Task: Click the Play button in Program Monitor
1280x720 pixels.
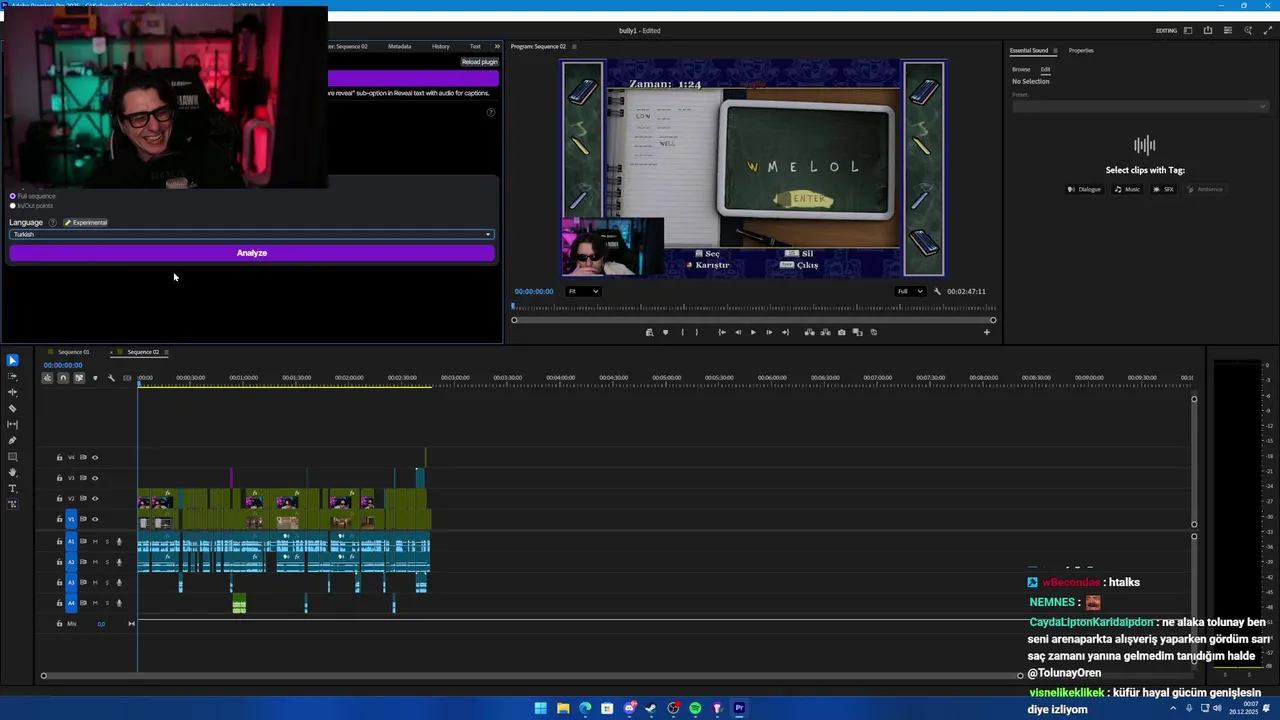Action: tap(753, 332)
